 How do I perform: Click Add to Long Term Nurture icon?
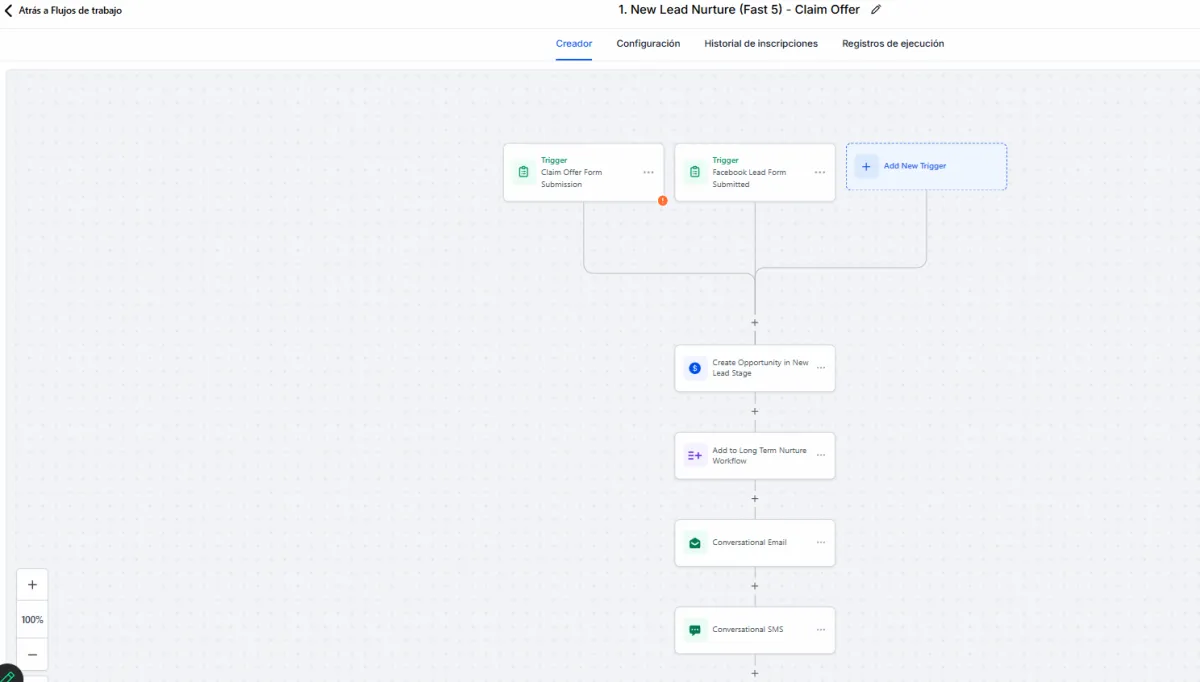[x=695, y=455]
